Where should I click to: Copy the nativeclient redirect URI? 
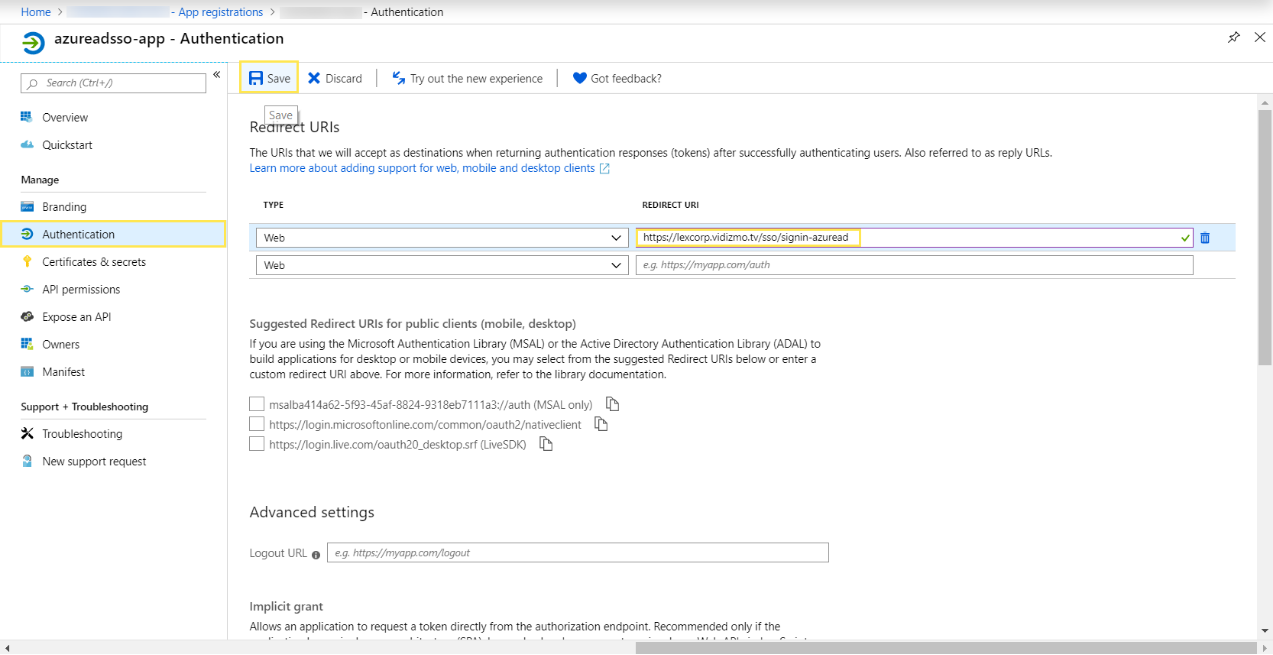tap(601, 424)
